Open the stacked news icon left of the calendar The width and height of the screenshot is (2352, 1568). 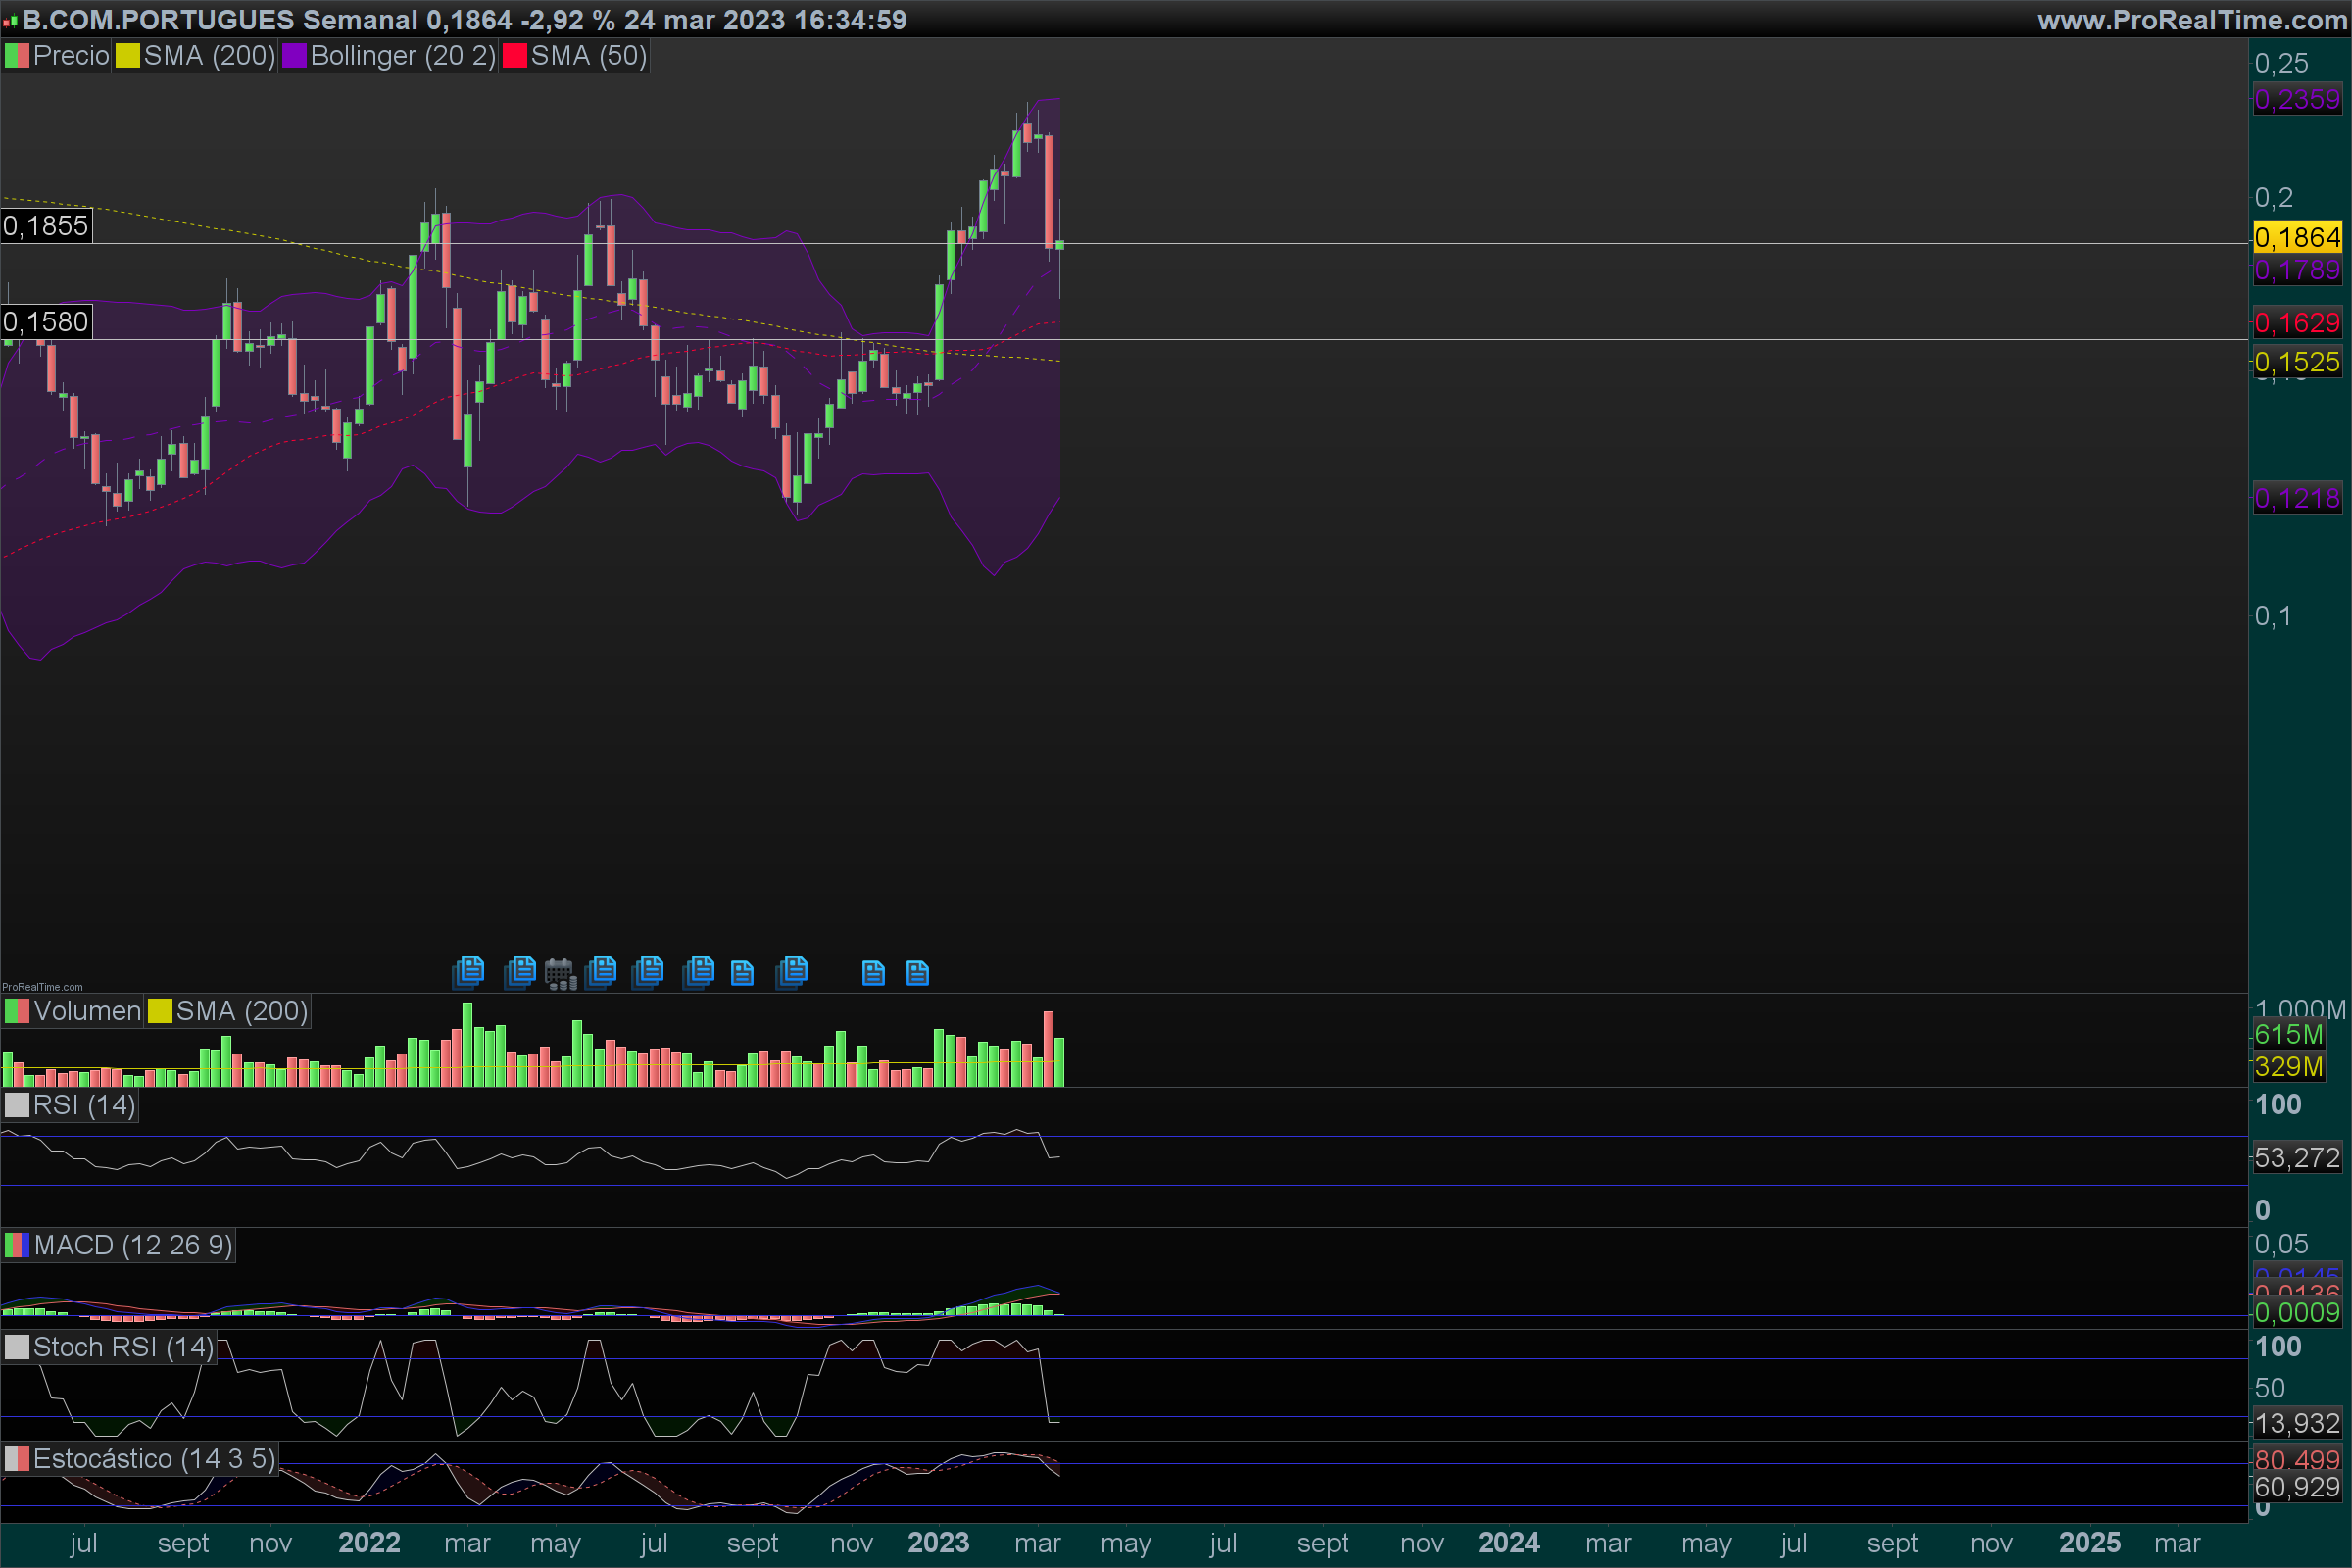coord(520,971)
